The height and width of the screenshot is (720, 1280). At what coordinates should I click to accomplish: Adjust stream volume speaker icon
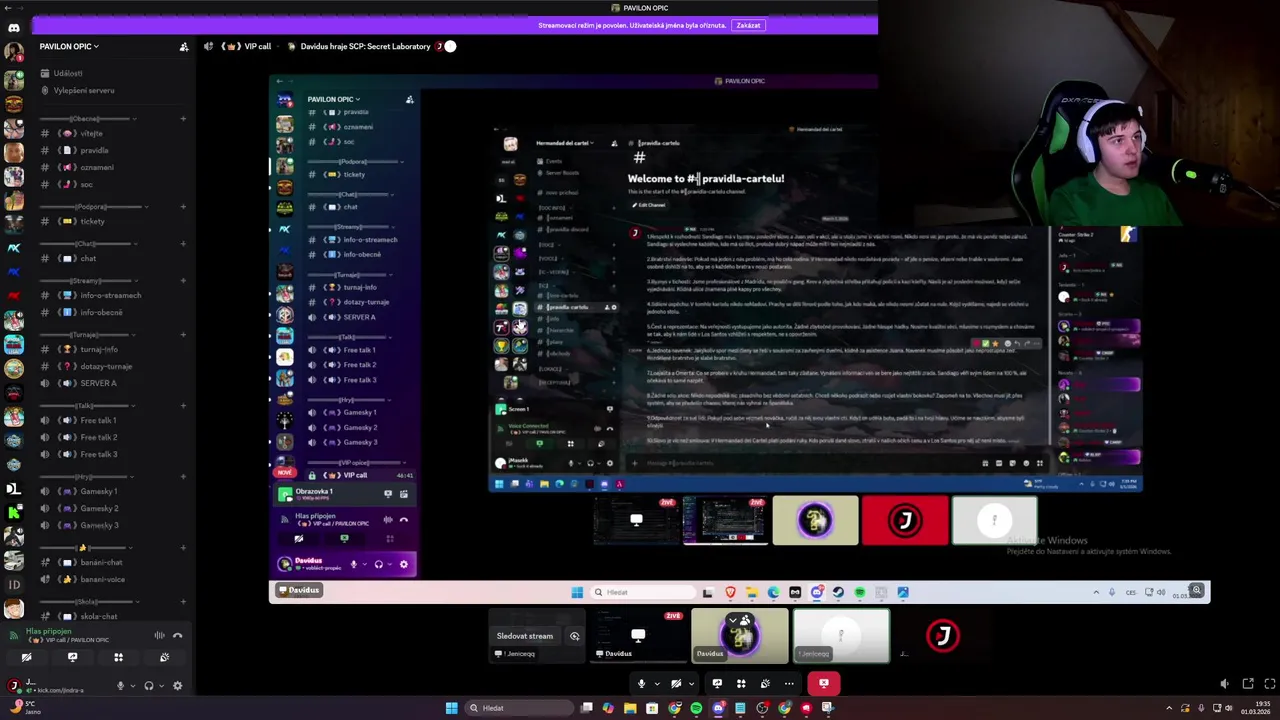[1225, 684]
